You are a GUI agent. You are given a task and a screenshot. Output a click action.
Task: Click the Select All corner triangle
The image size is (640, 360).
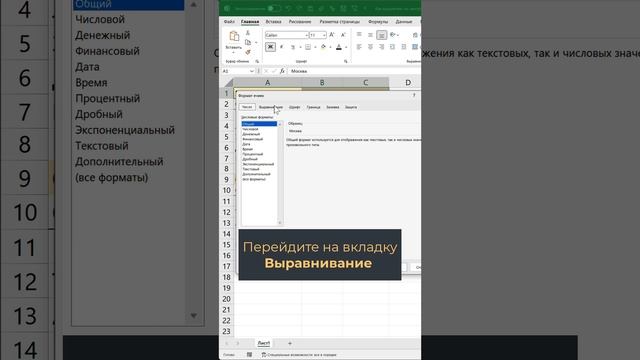[229, 83]
